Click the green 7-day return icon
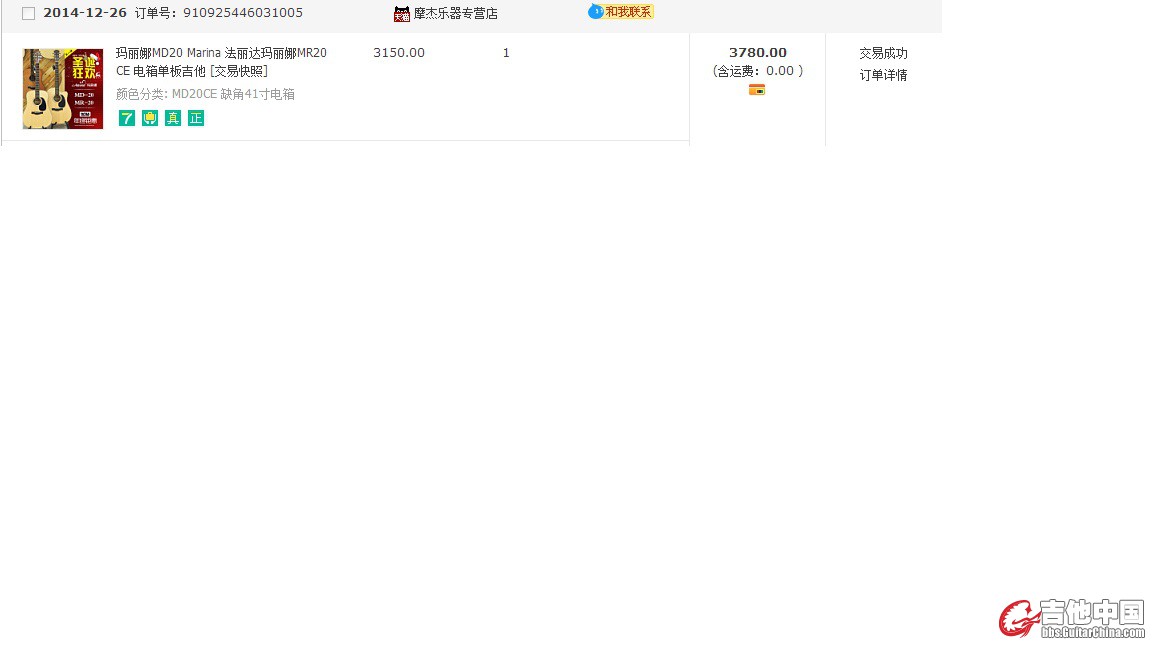The image size is (1152, 648). tap(127, 118)
